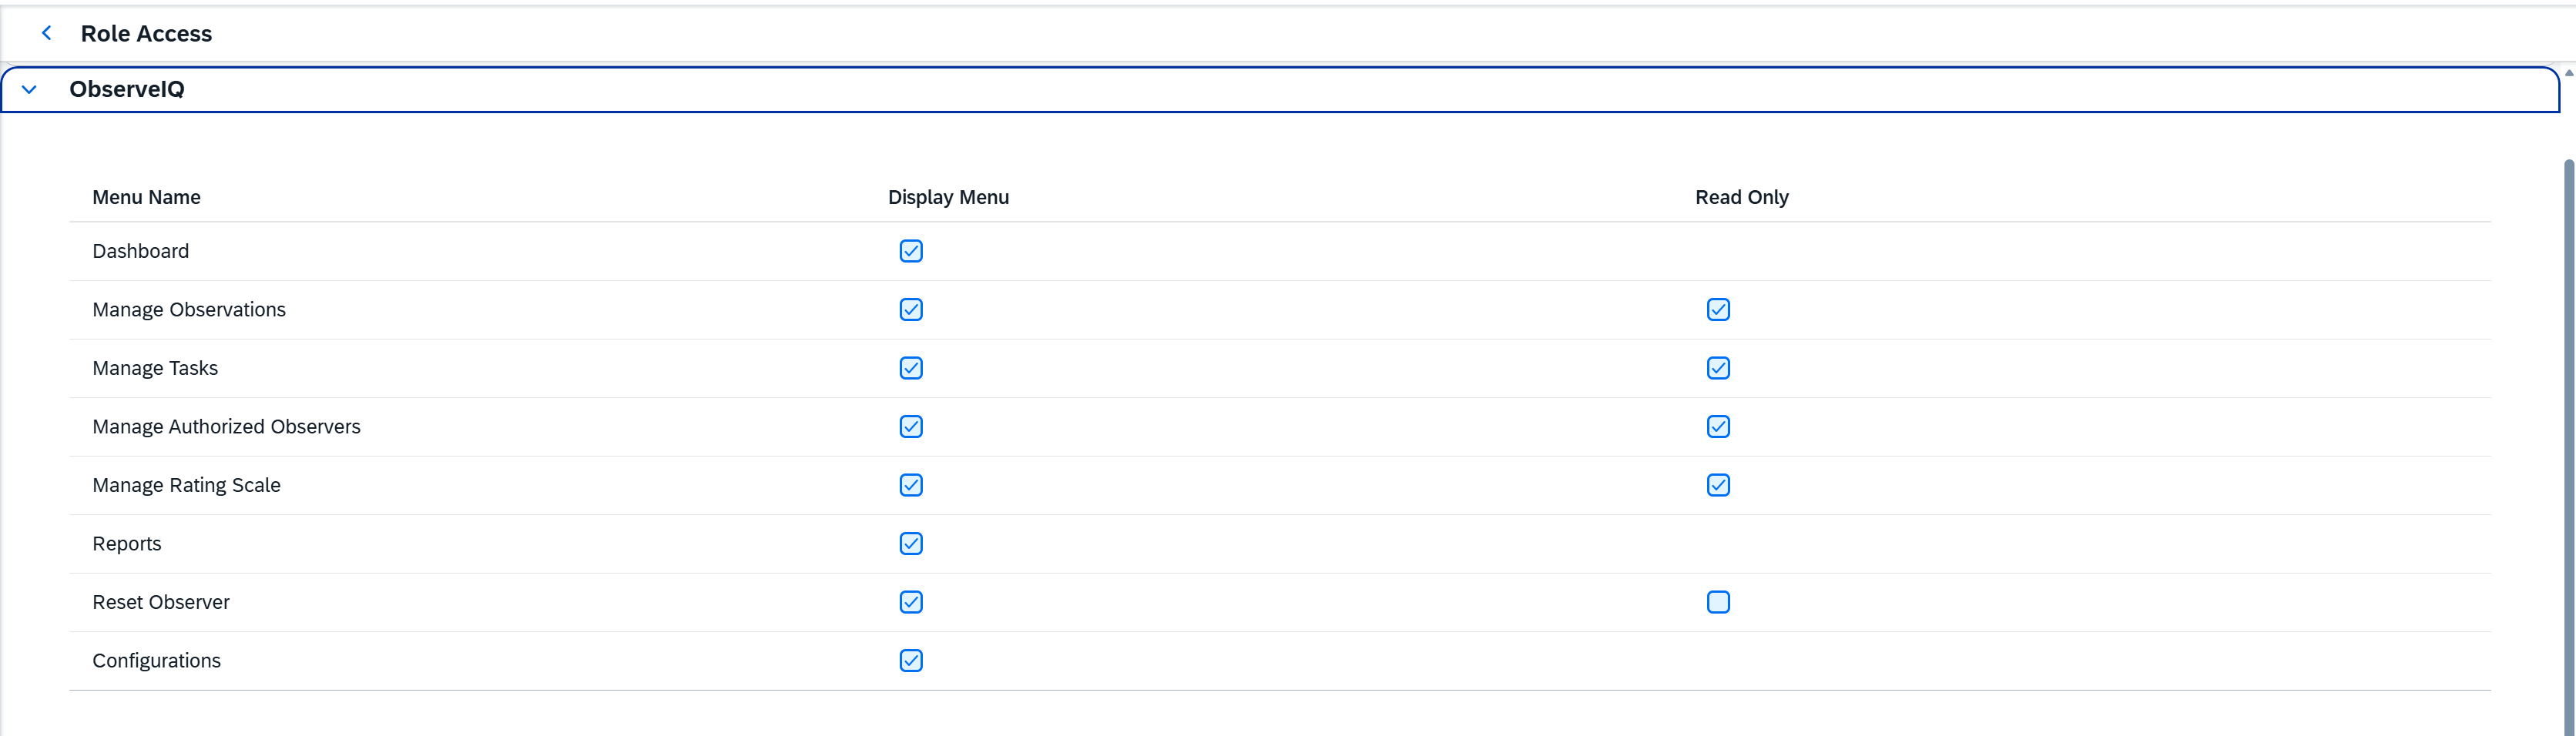The width and height of the screenshot is (2576, 736).
Task: Enable Read Only for Reset Observer
Action: tap(1718, 602)
